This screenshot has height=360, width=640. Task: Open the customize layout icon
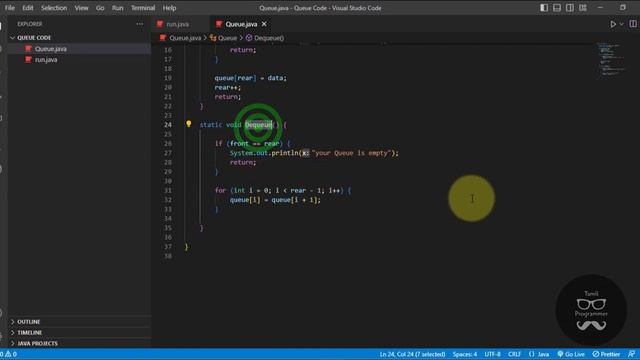click(x=583, y=8)
